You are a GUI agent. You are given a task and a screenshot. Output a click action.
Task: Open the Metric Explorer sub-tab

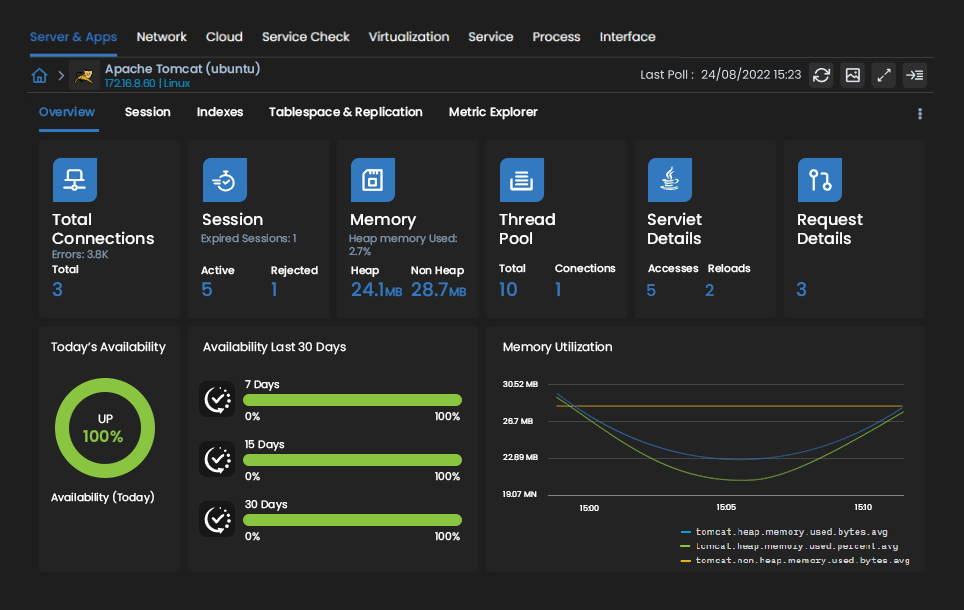click(x=493, y=112)
